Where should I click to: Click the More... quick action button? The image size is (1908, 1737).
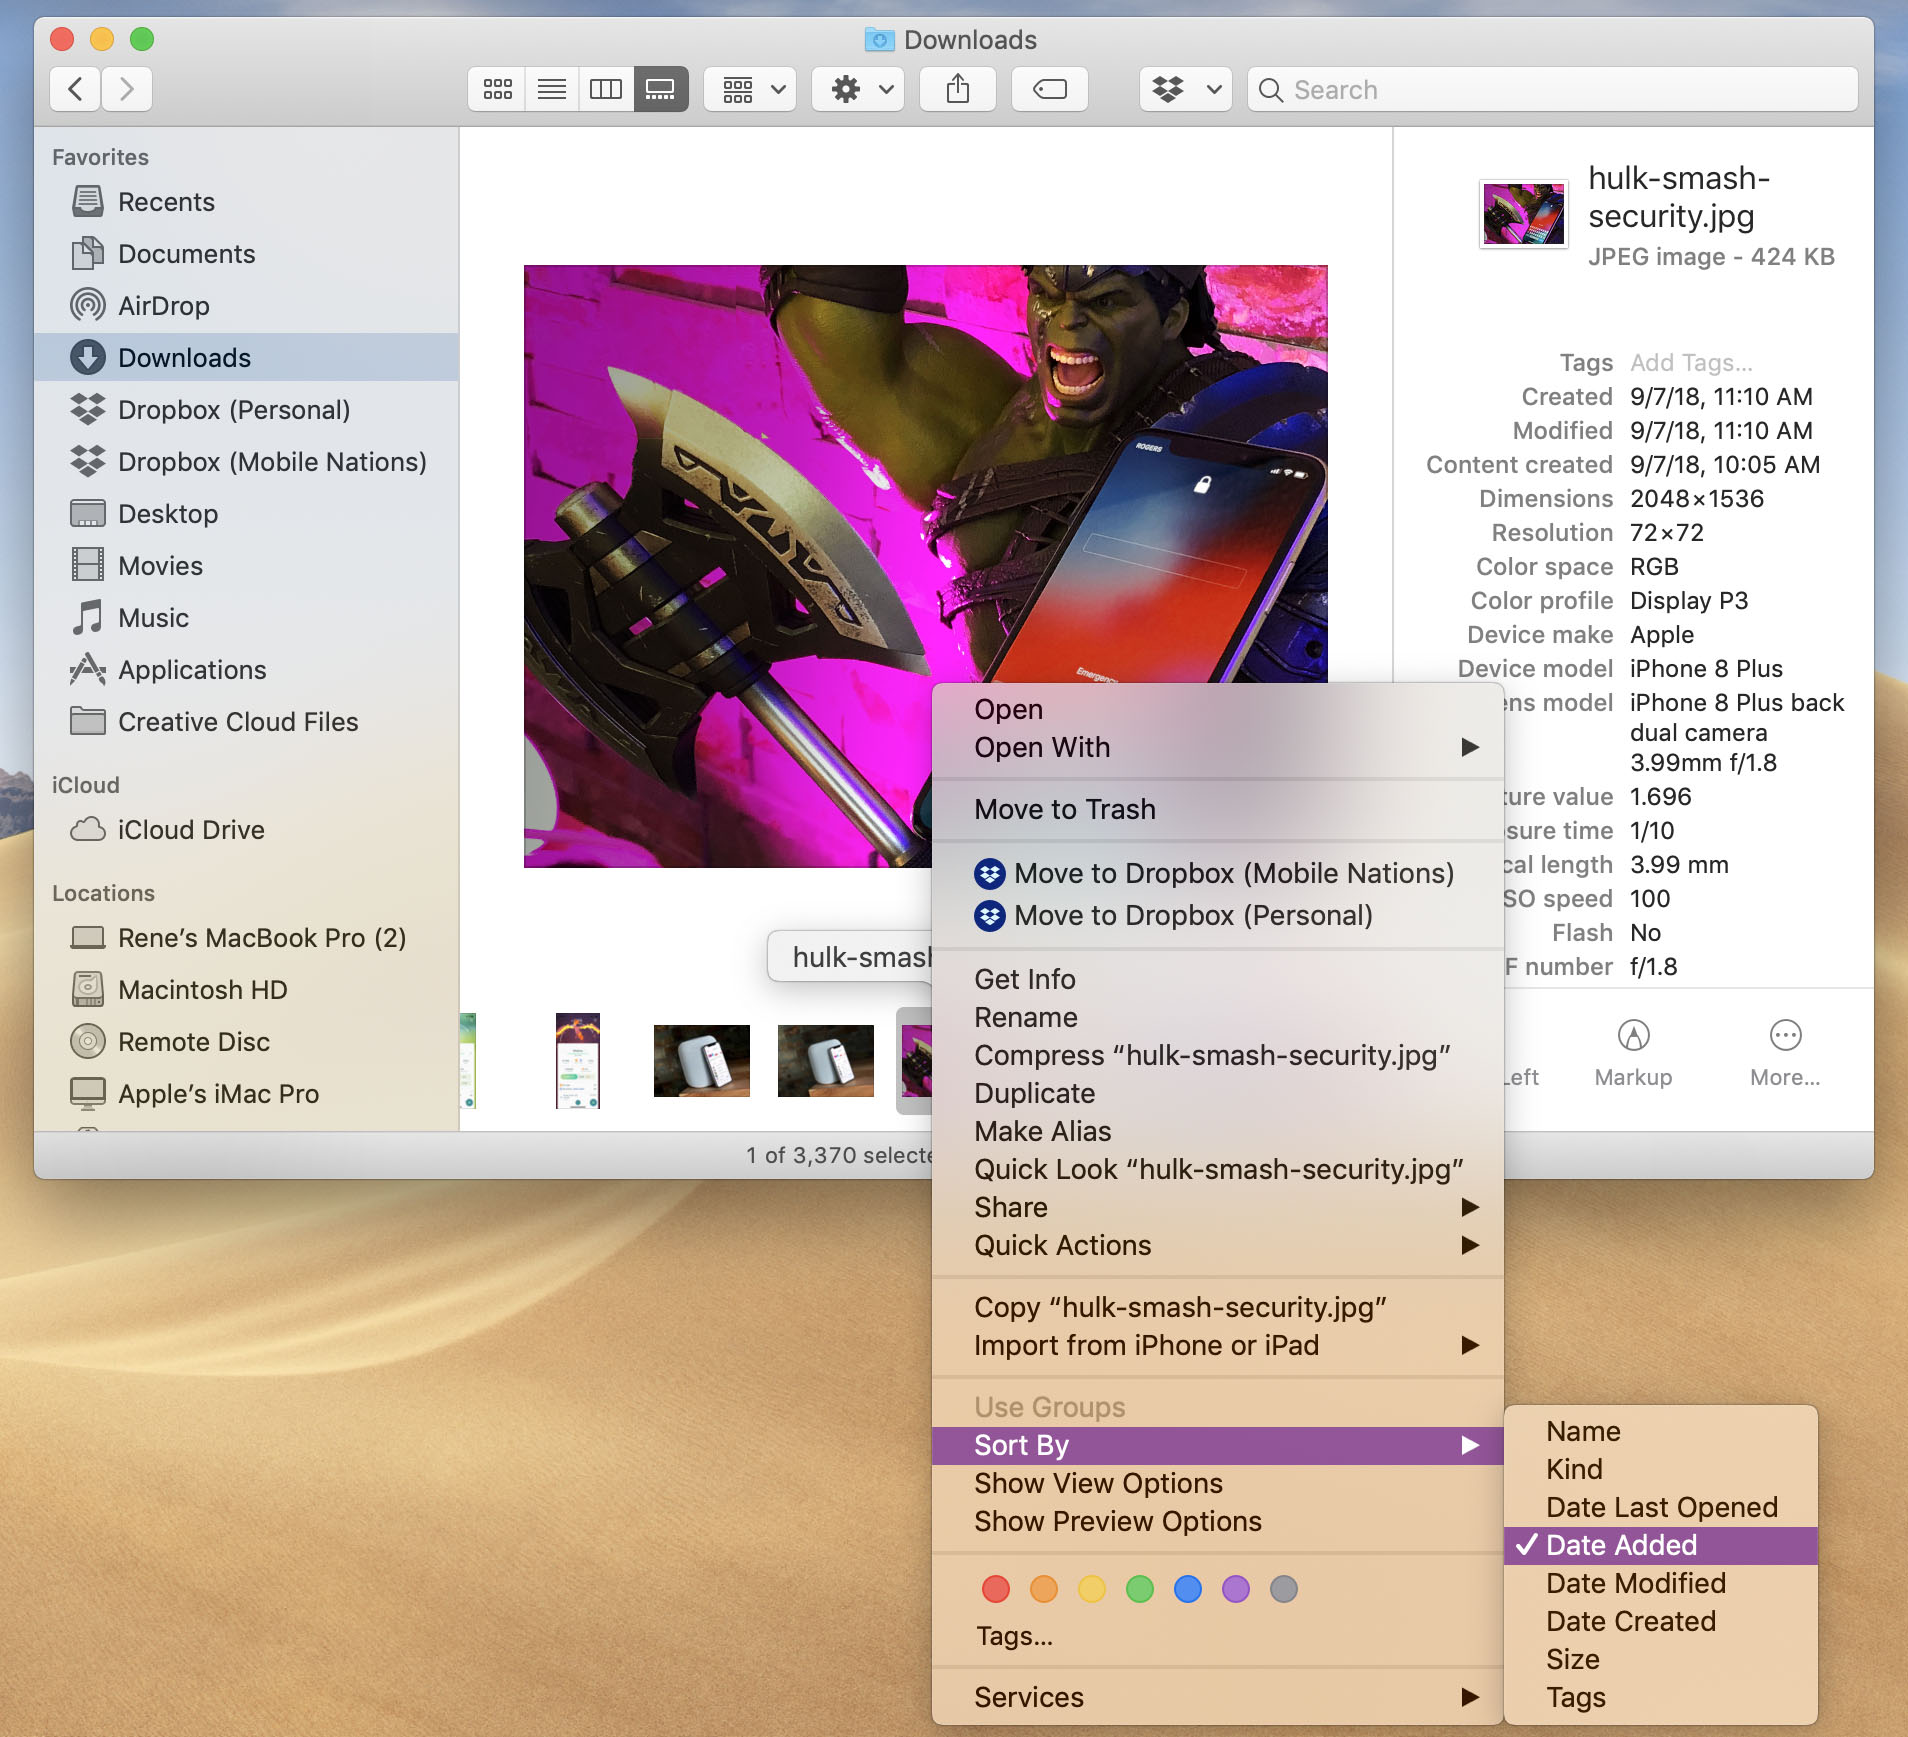coord(1785,1052)
